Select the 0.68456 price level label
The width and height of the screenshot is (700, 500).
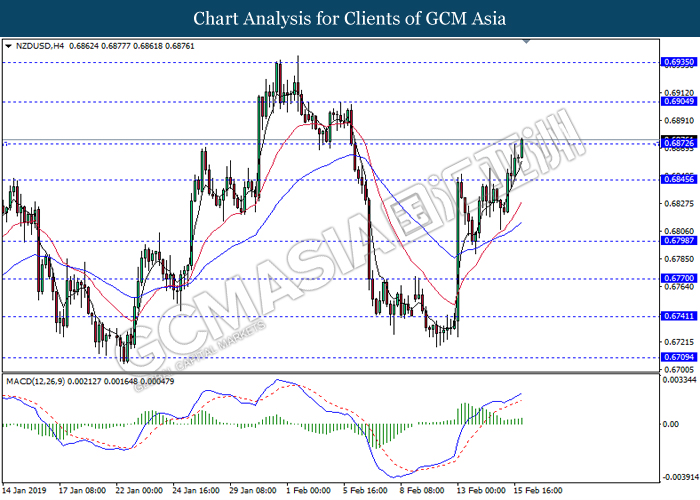tap(679, 179)
